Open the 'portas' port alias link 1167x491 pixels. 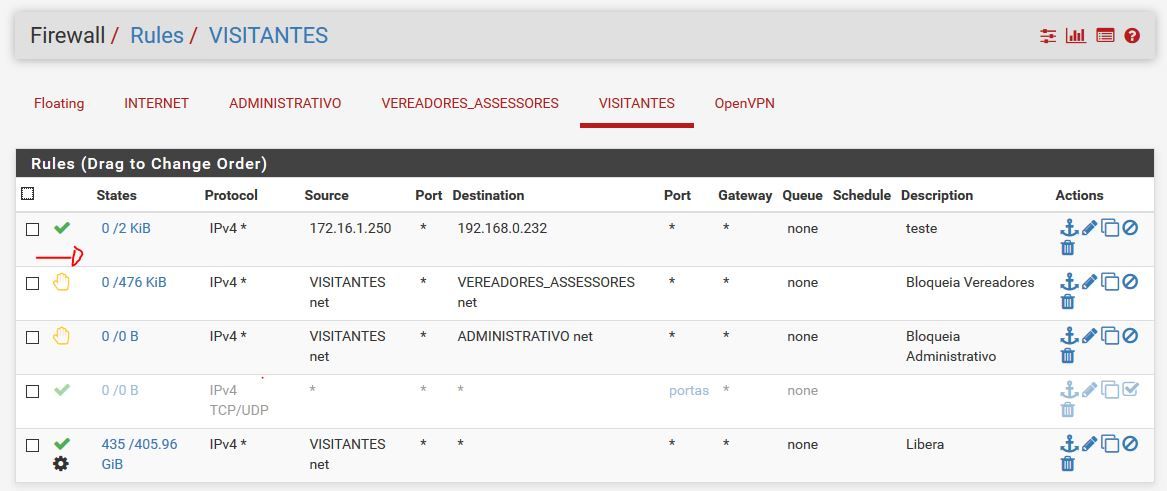(x=688, y=390)
